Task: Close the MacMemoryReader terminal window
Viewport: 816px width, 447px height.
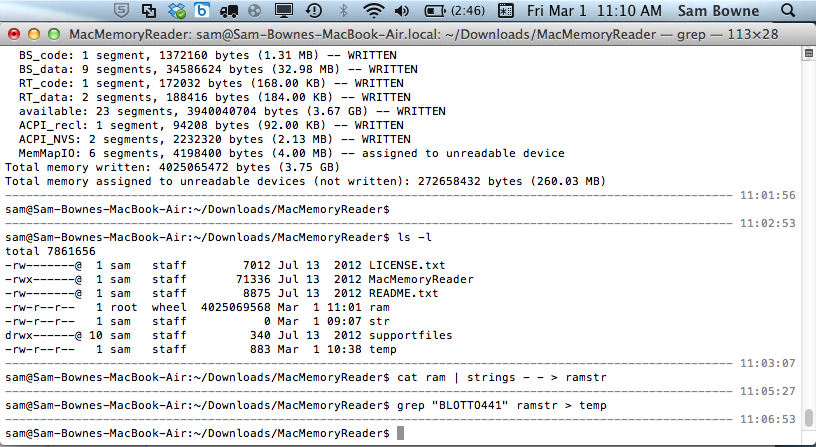Action: (13, 34)
